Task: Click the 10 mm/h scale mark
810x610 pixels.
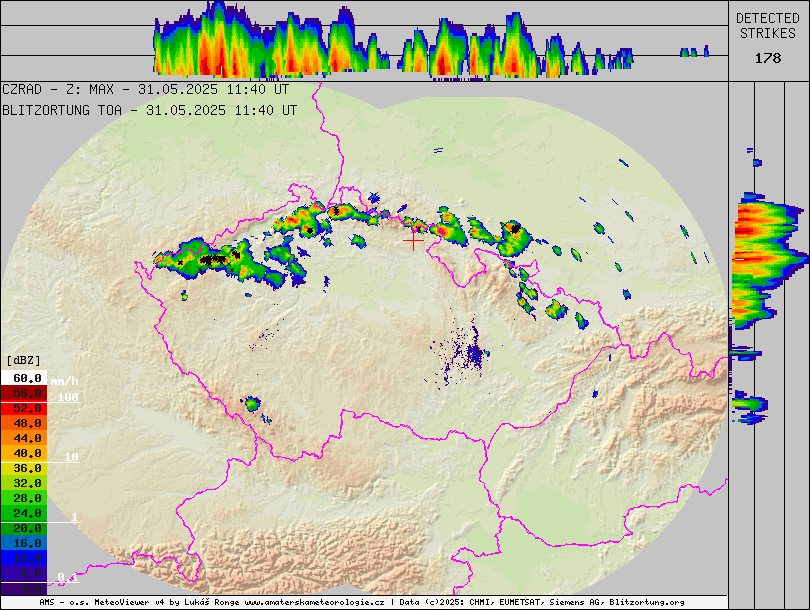Action: [71, 457]
